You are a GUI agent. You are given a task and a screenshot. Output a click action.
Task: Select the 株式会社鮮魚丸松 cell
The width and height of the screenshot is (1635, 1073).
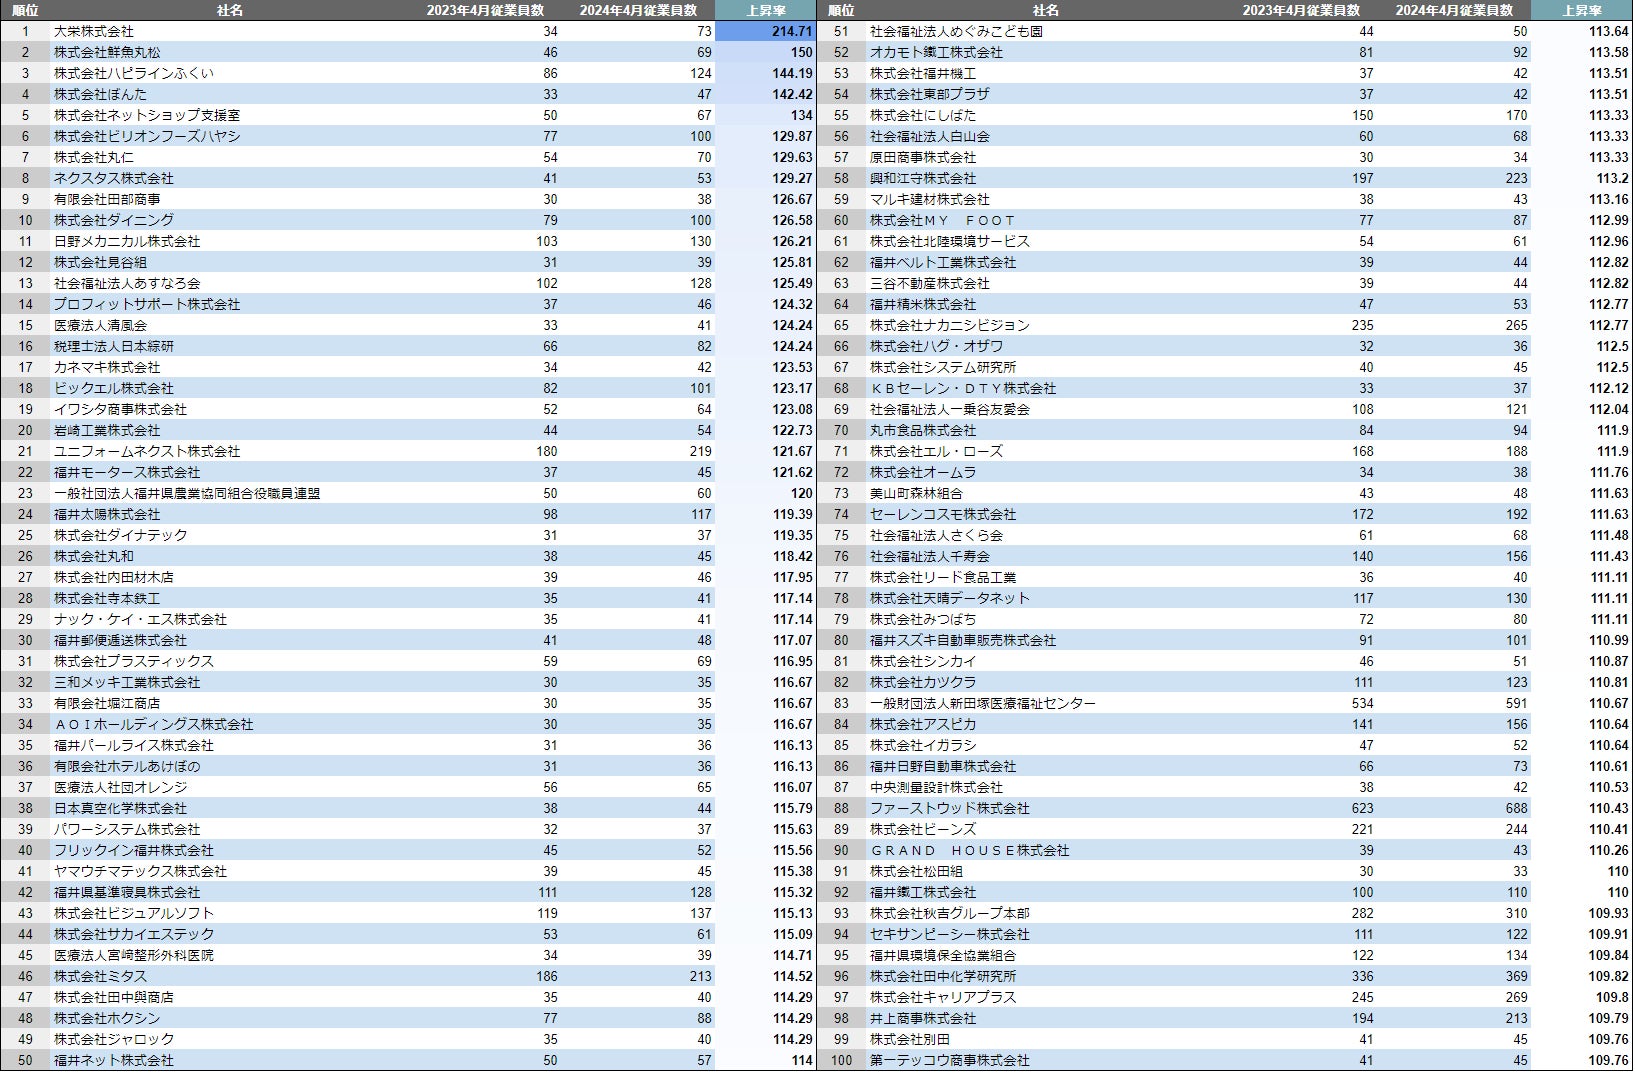tap(107, 52)
